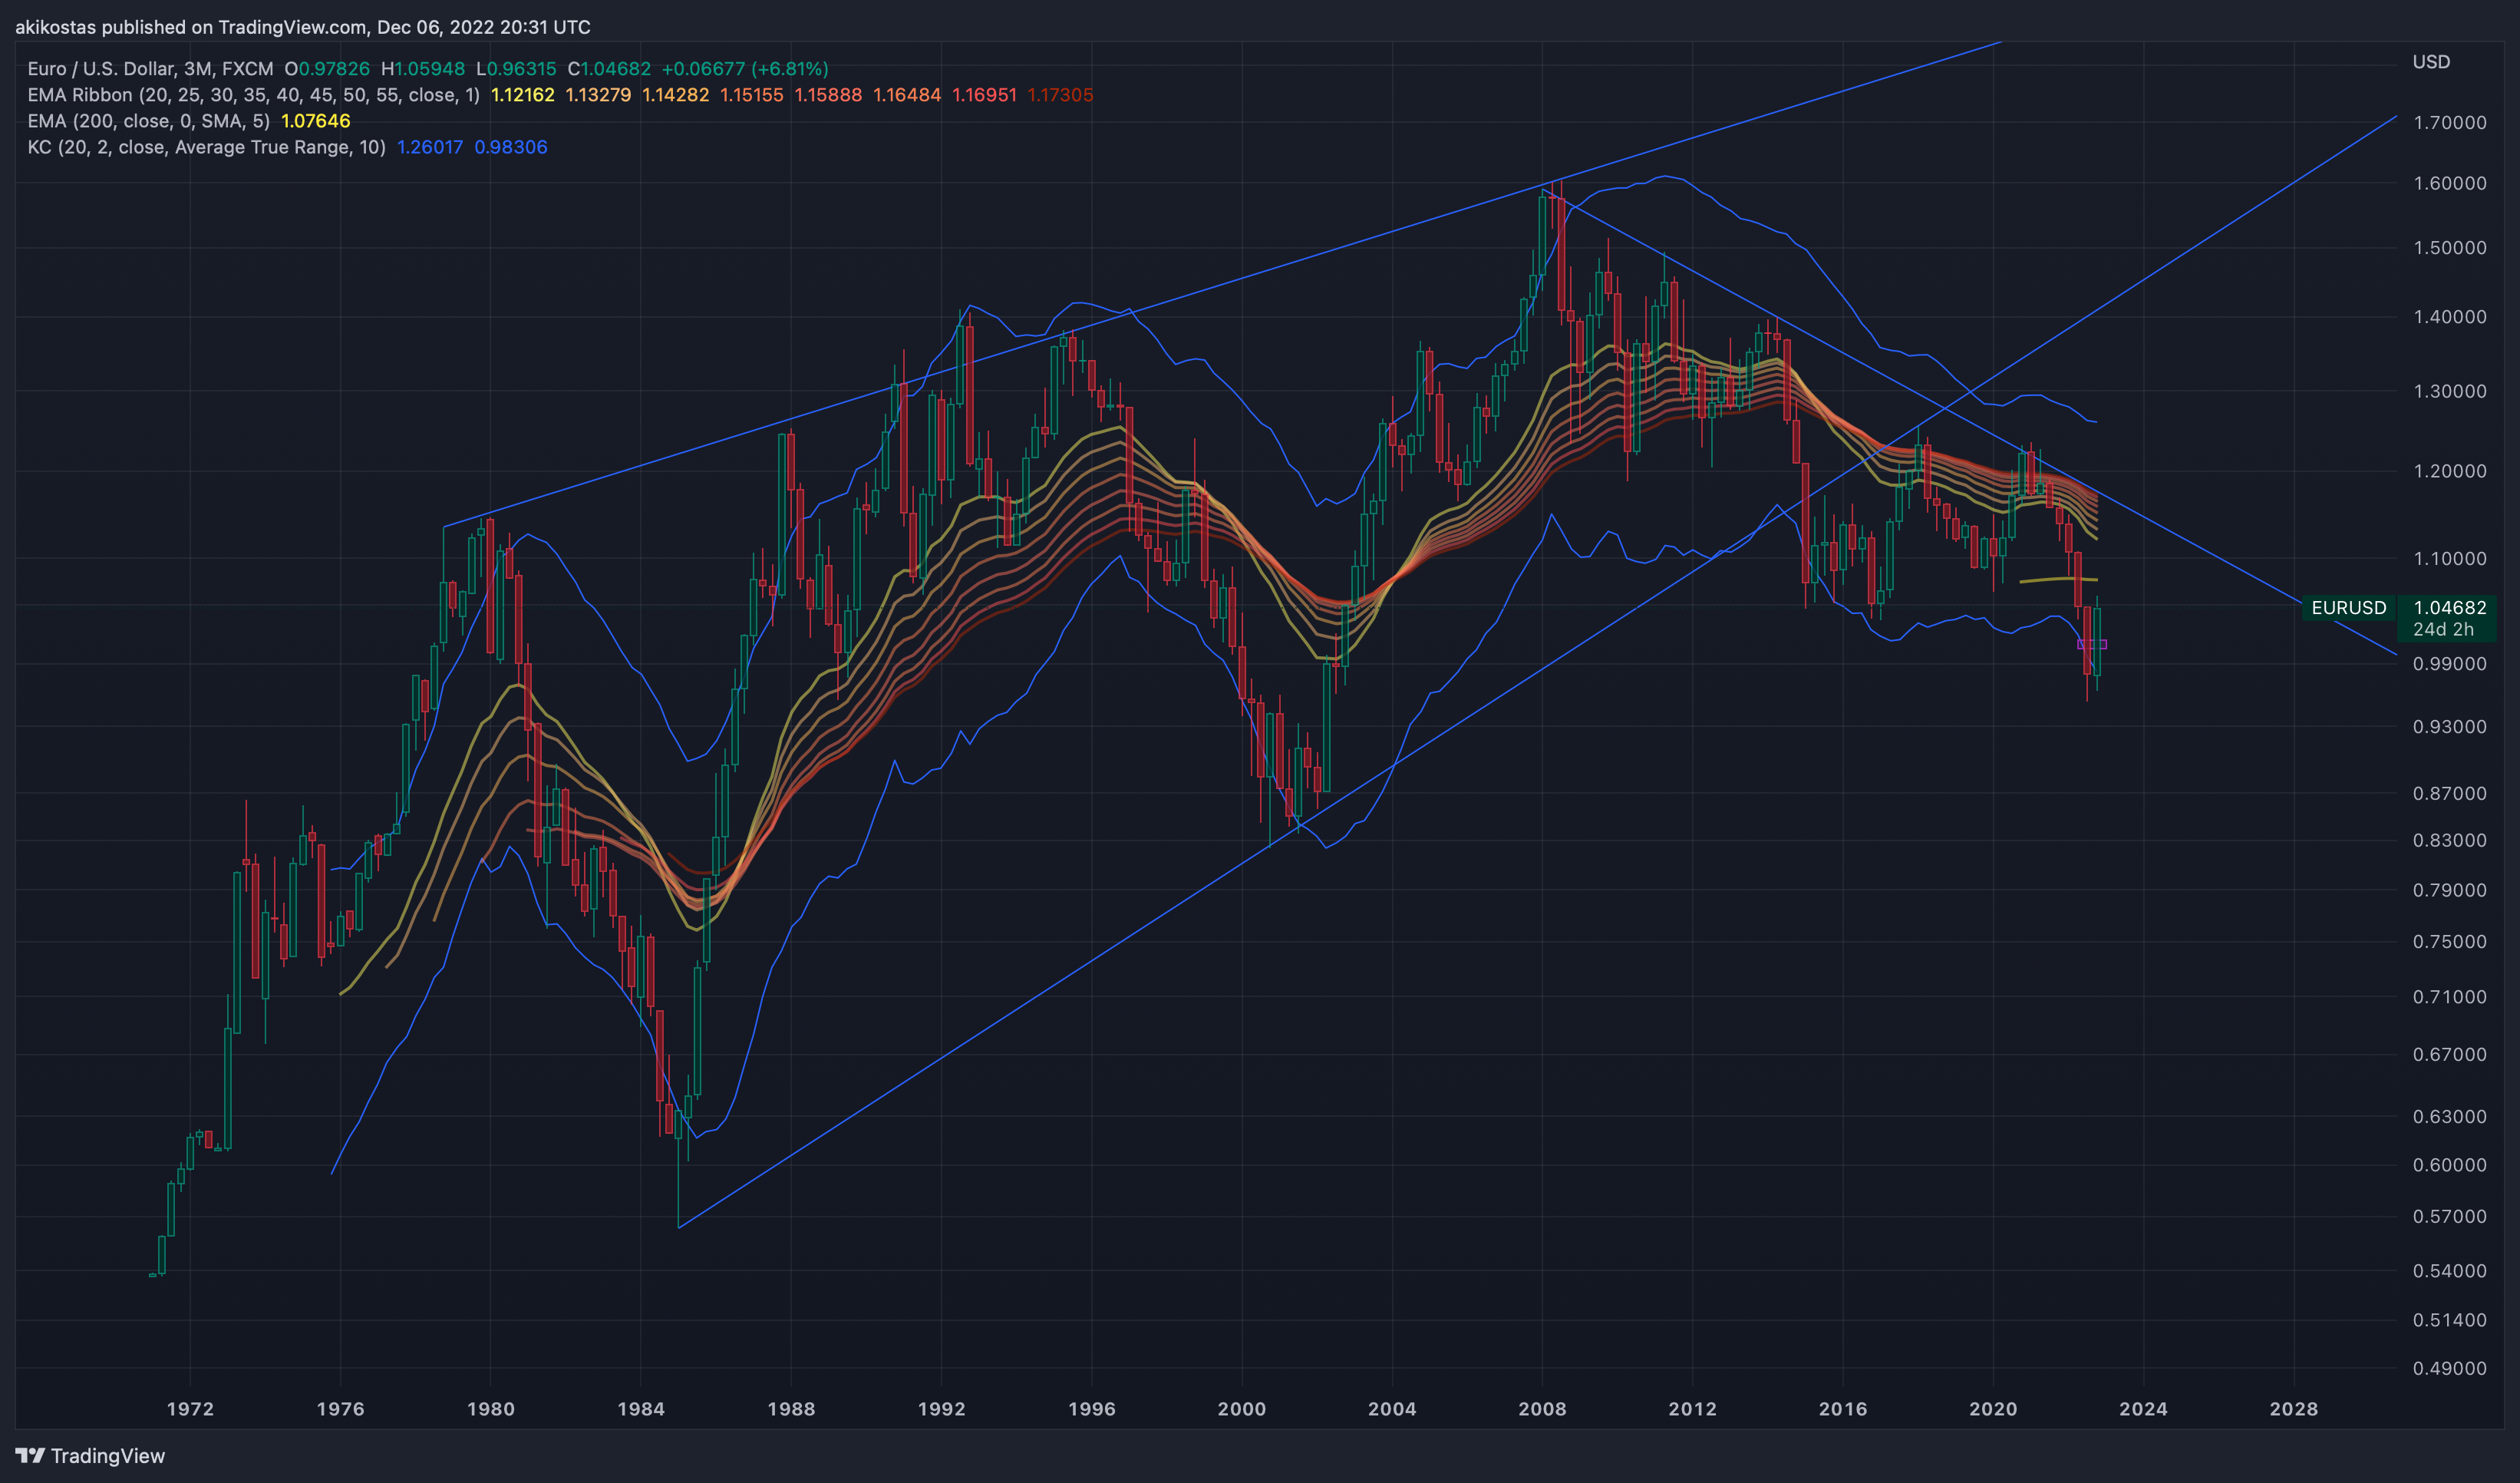Viewport: 2520px width, 1483px height.
Task: Click the 0.87000 price axis label
Action: (2450, 793)
